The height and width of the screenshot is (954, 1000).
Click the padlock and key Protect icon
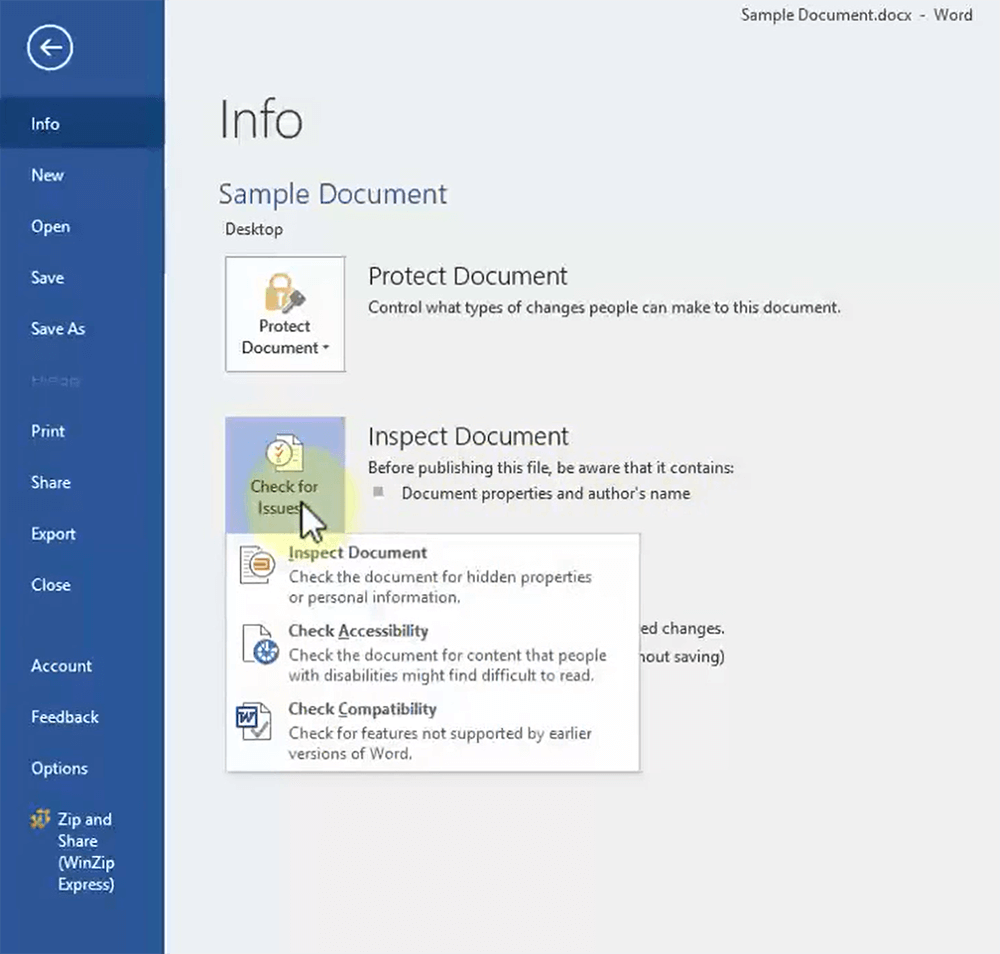click(x=284, y=293)
